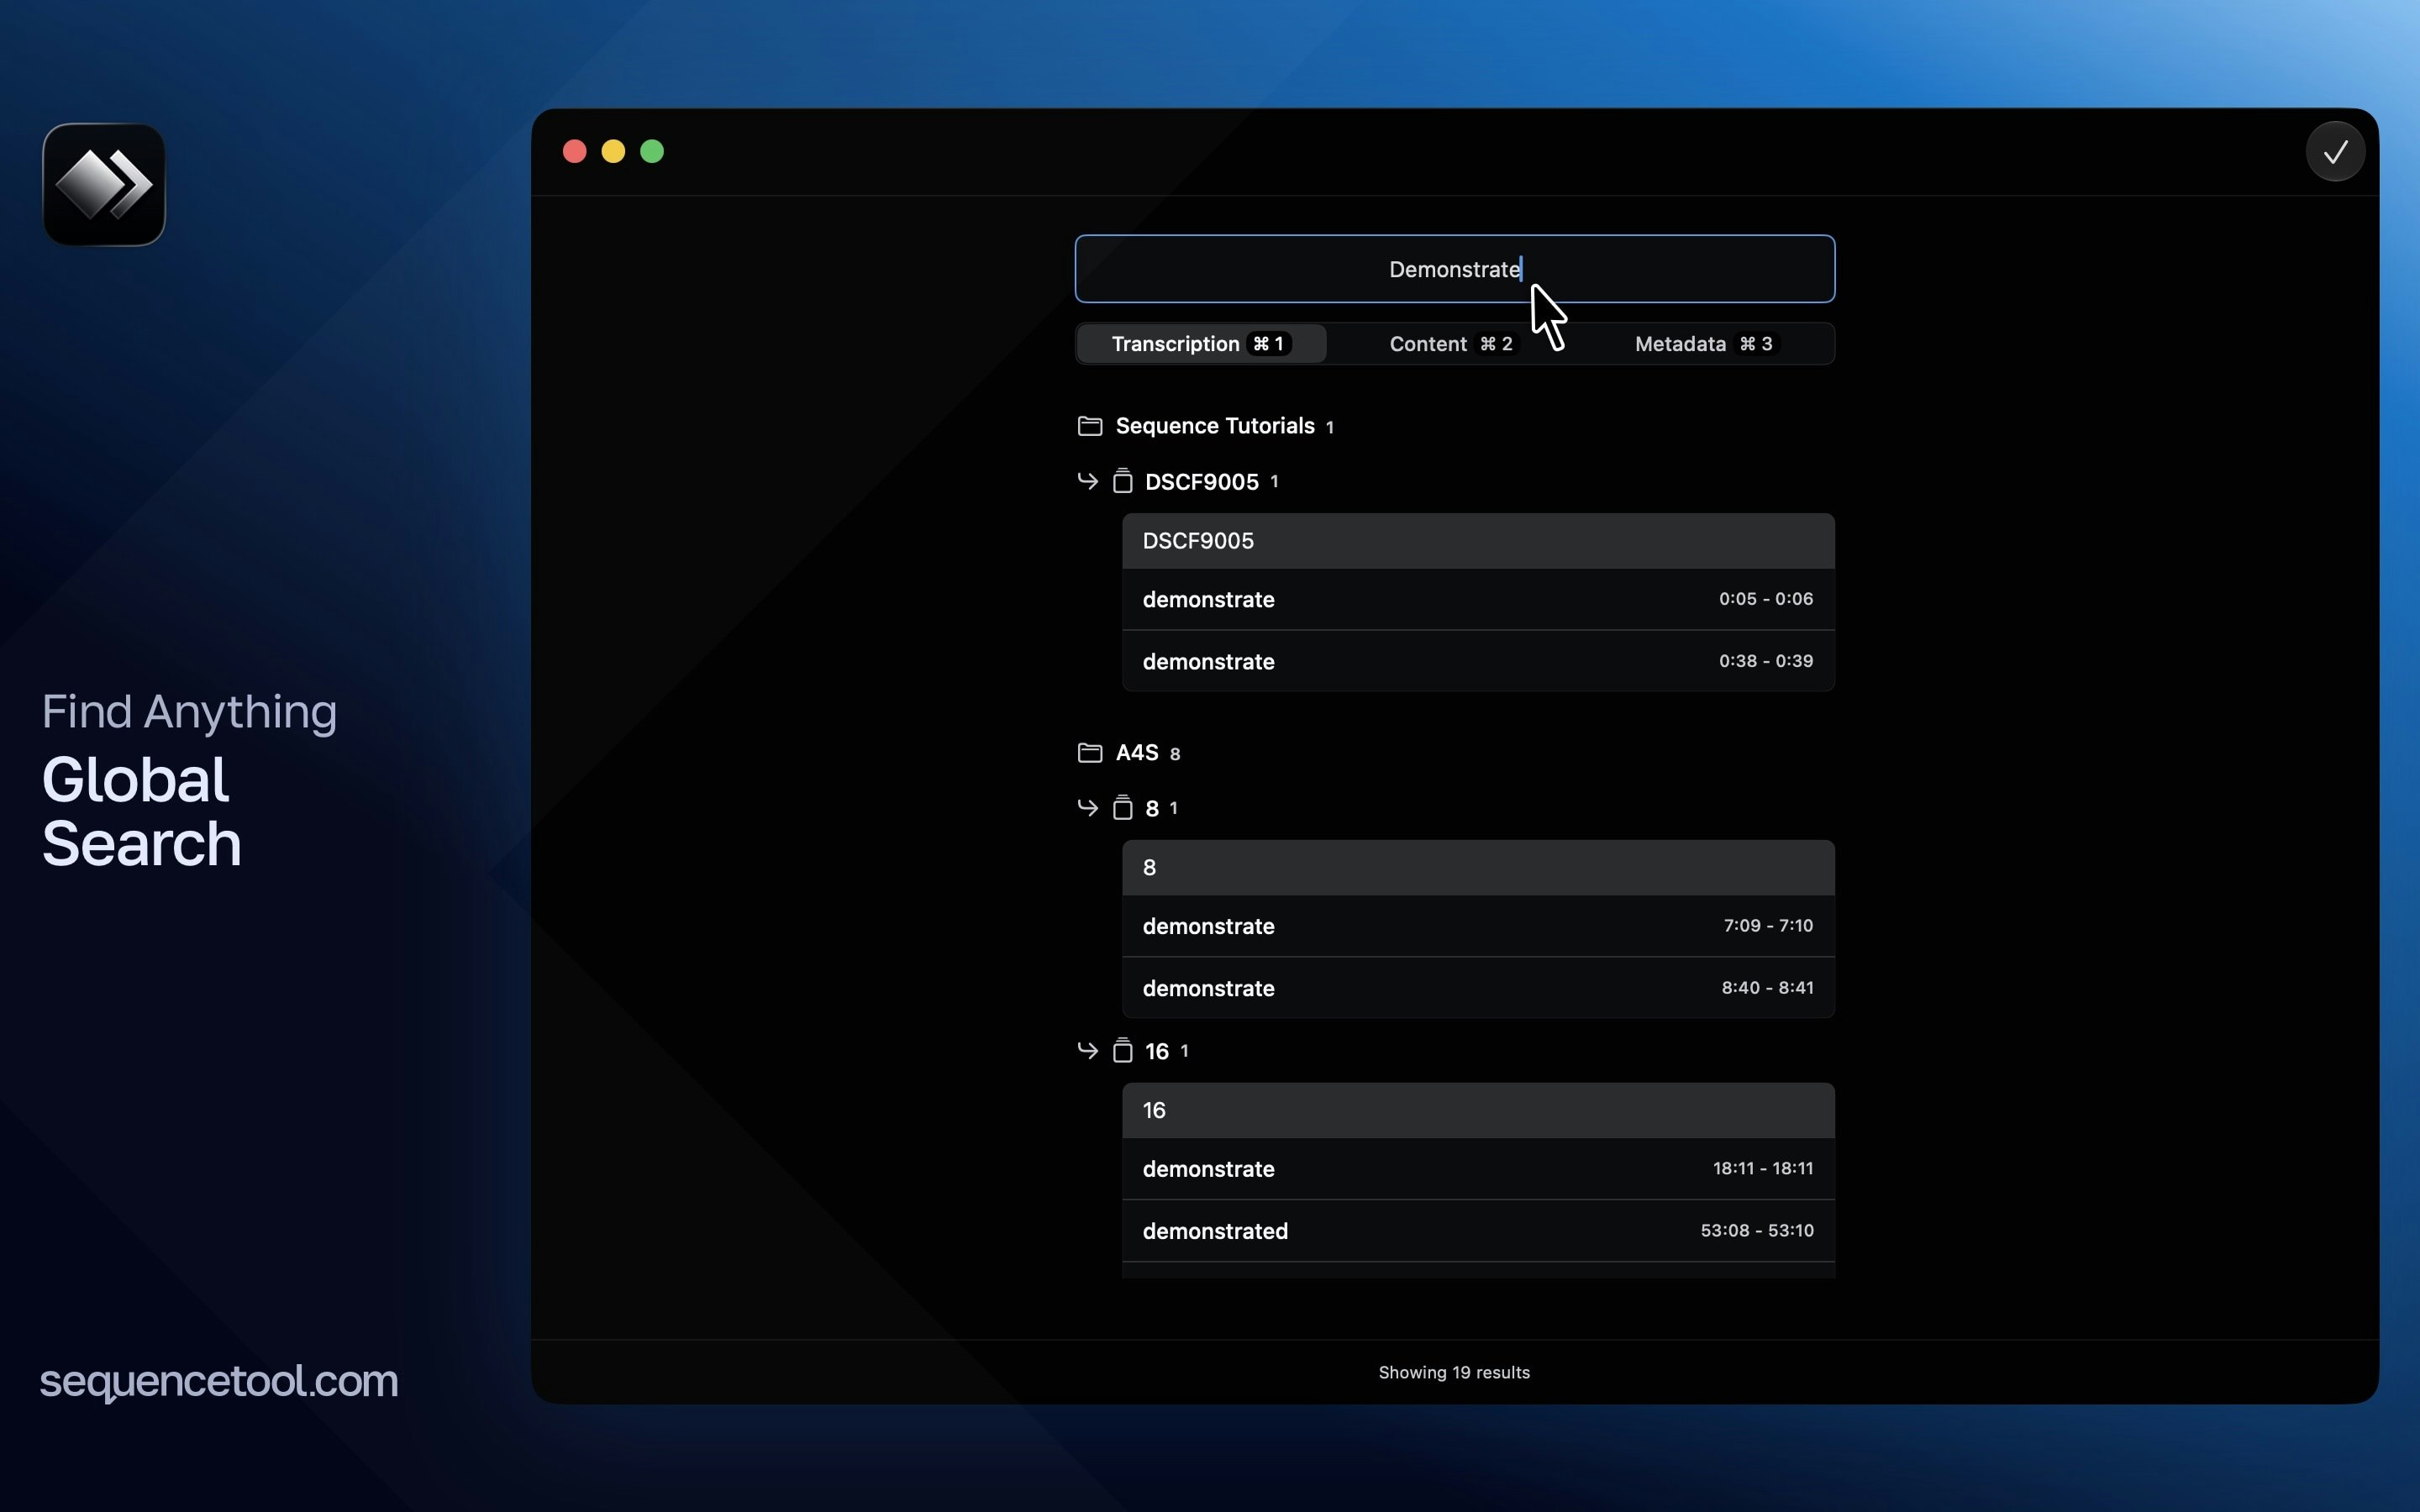
Task: Click the red close window button
Action: pyautogui.click(x=575, y=152)
